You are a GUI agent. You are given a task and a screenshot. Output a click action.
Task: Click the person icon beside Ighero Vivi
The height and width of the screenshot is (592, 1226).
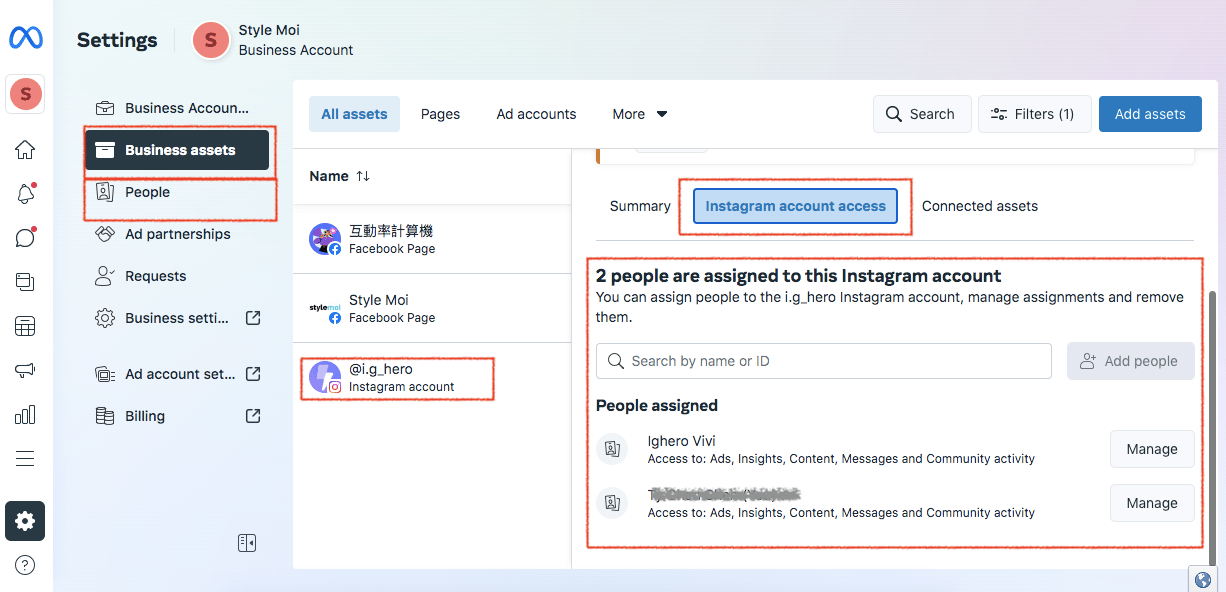(611, 449)
